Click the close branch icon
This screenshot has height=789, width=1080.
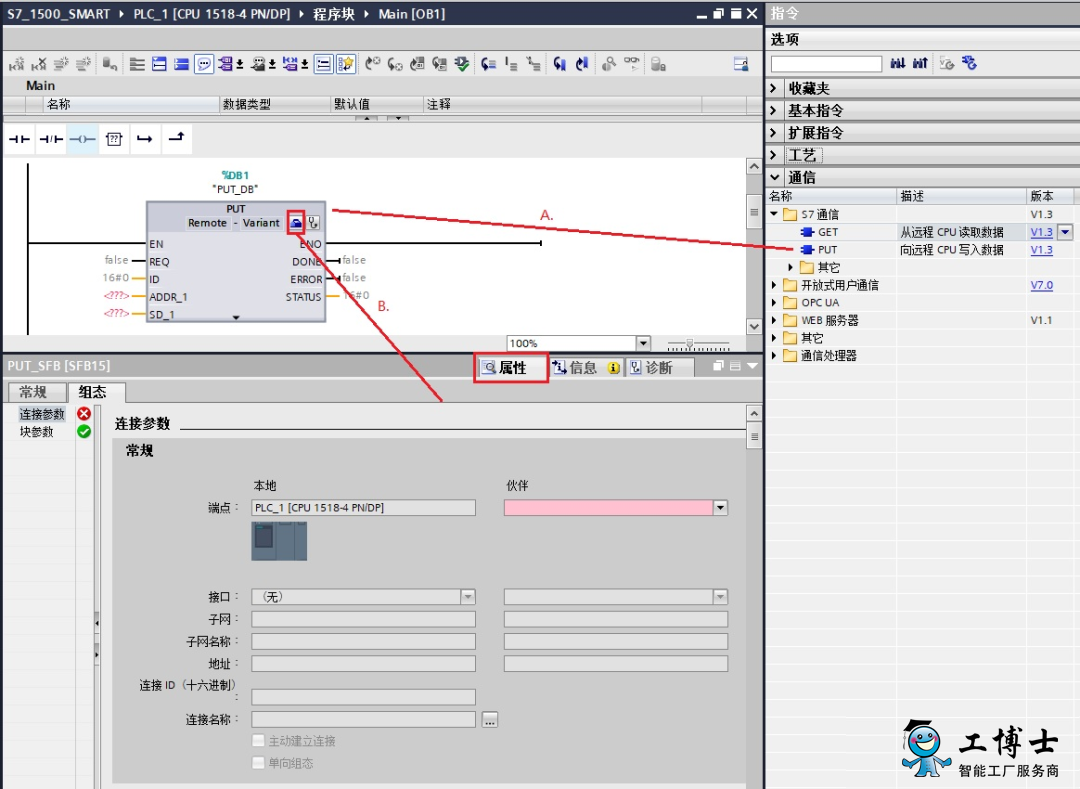pos(176,139)
